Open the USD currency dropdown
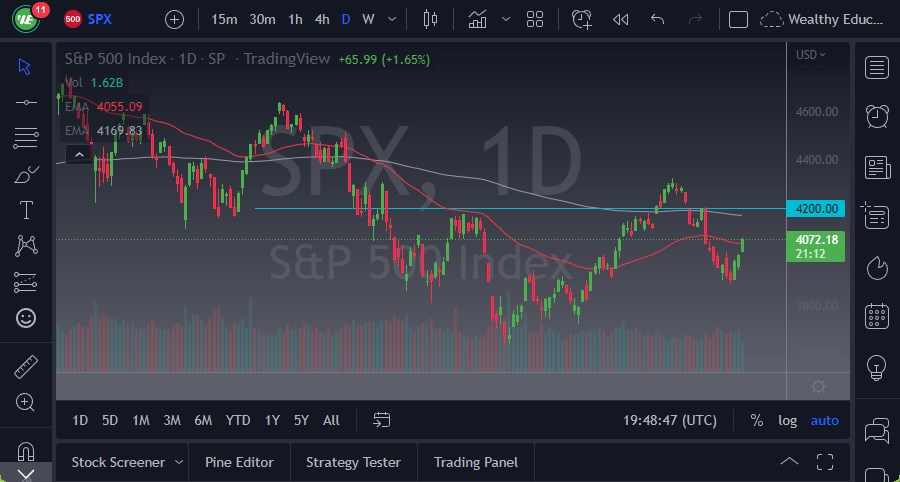This screenshot has width=900, height=482. point(810,55)
